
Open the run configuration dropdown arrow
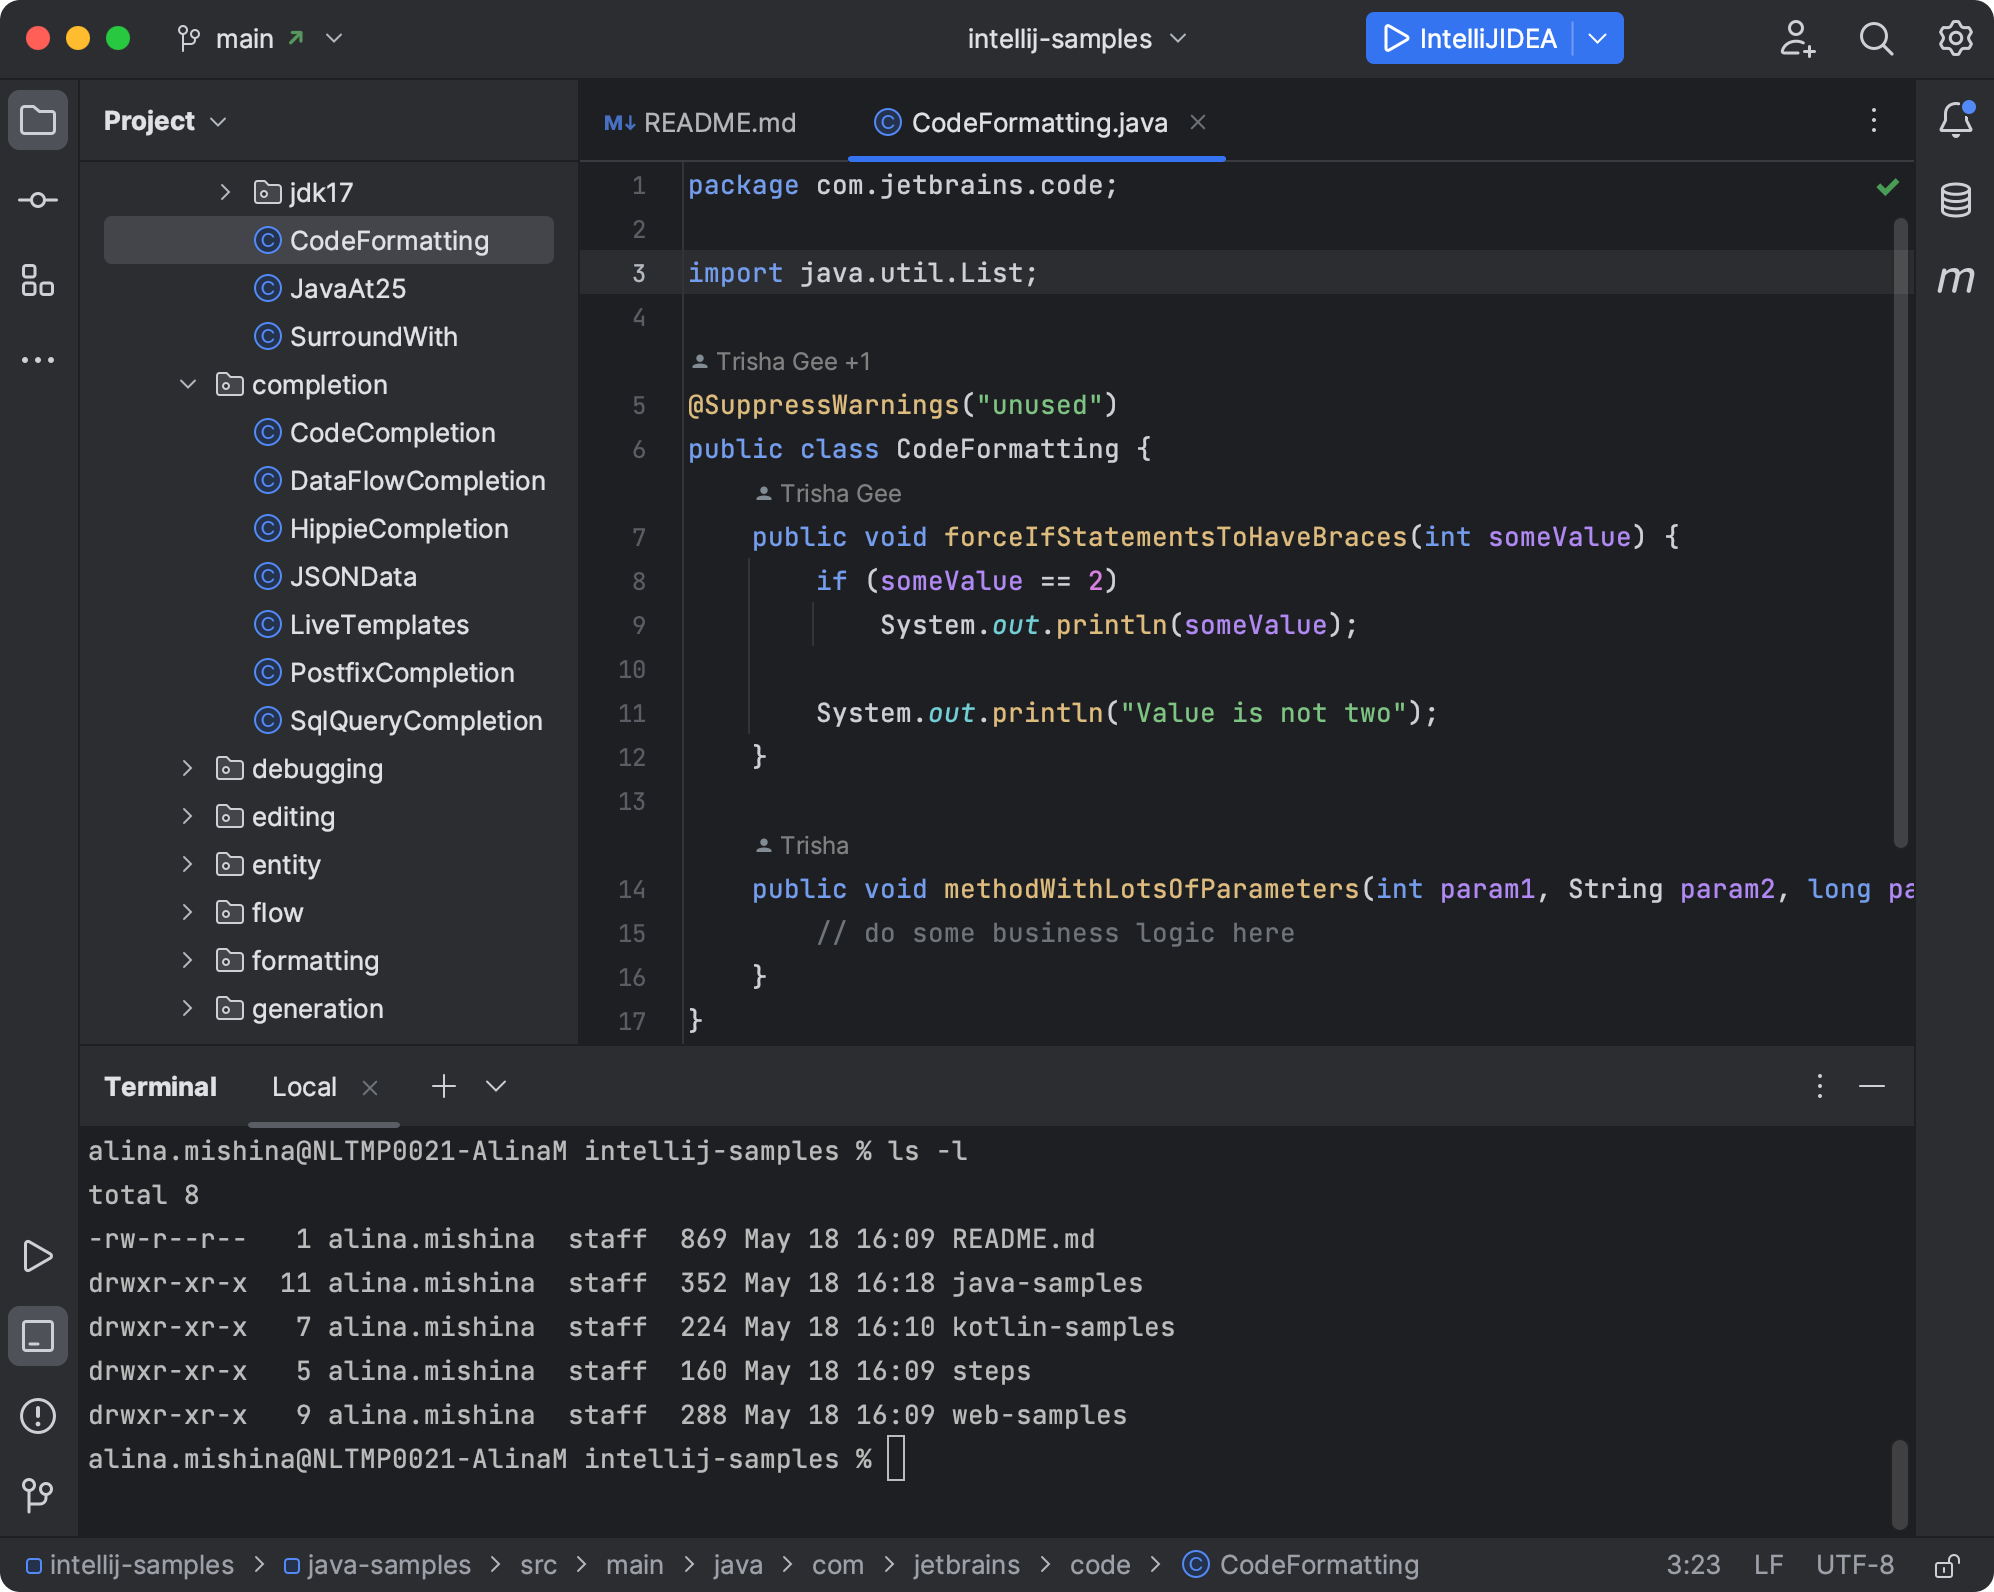coord(1596,38)
